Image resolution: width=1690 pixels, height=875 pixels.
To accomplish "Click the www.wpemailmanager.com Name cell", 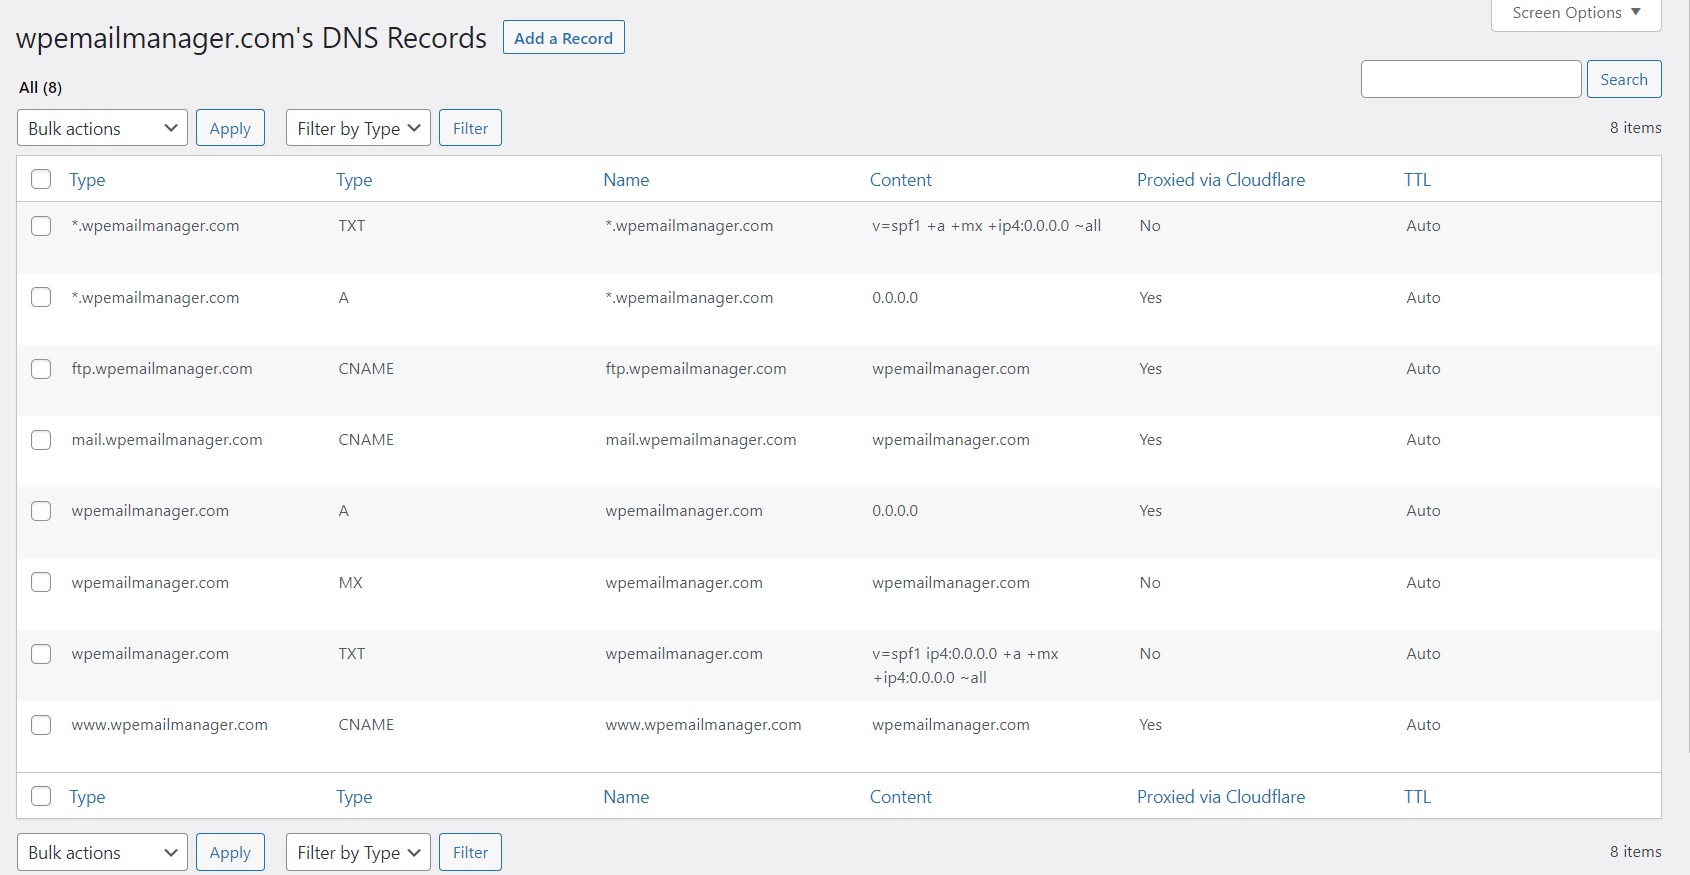I will point(703,725).
